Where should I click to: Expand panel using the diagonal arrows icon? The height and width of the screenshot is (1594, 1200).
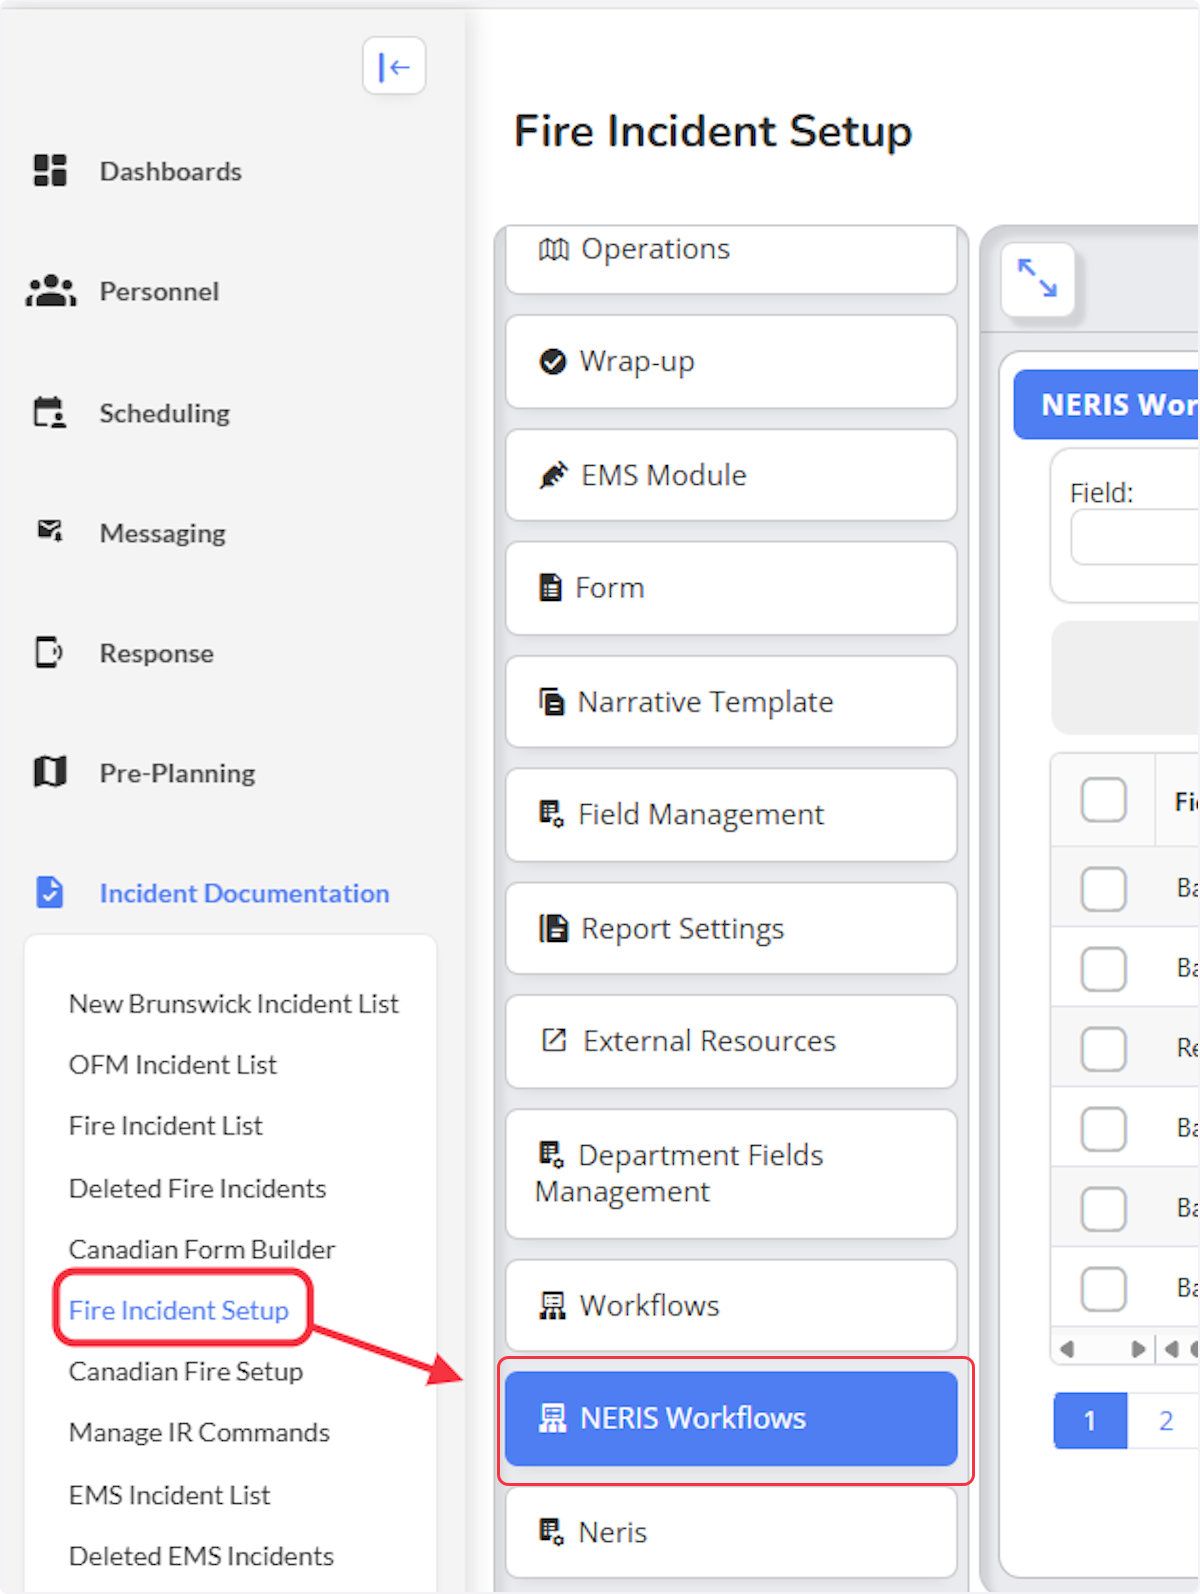(x=1037, y=278)
